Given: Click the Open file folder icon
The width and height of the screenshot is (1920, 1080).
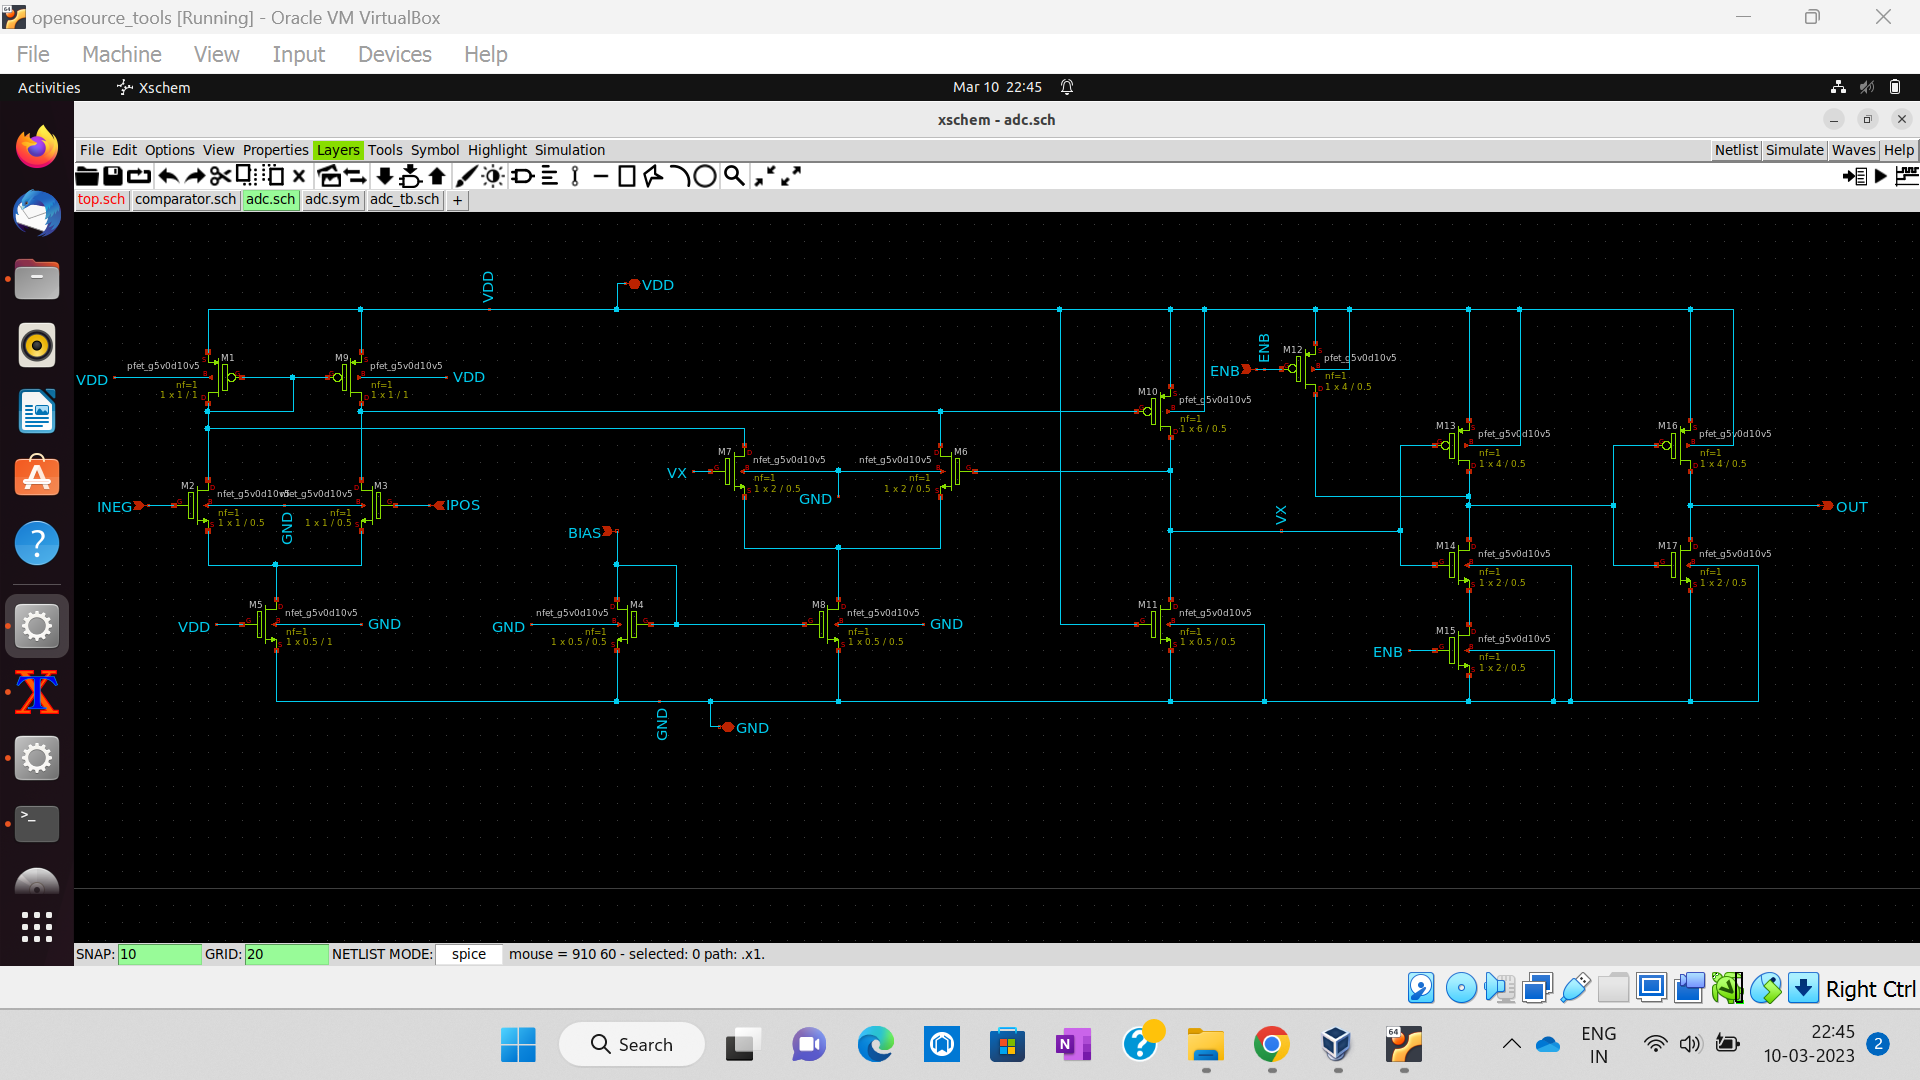Looking at the screenshot, I should click(x=87, y=176).
